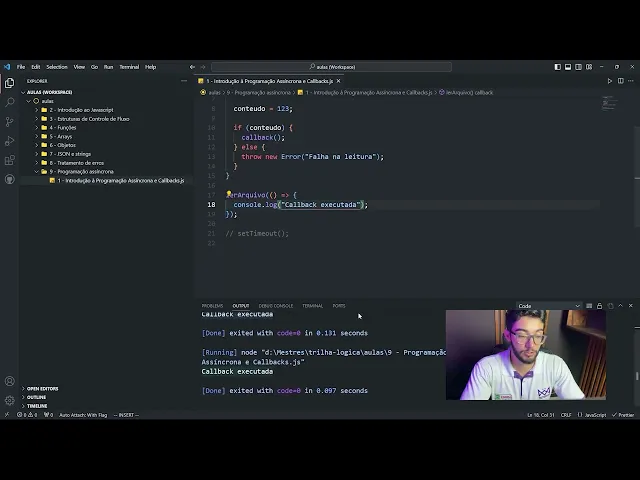Go back with the navigation arrow

pos(192,67)
